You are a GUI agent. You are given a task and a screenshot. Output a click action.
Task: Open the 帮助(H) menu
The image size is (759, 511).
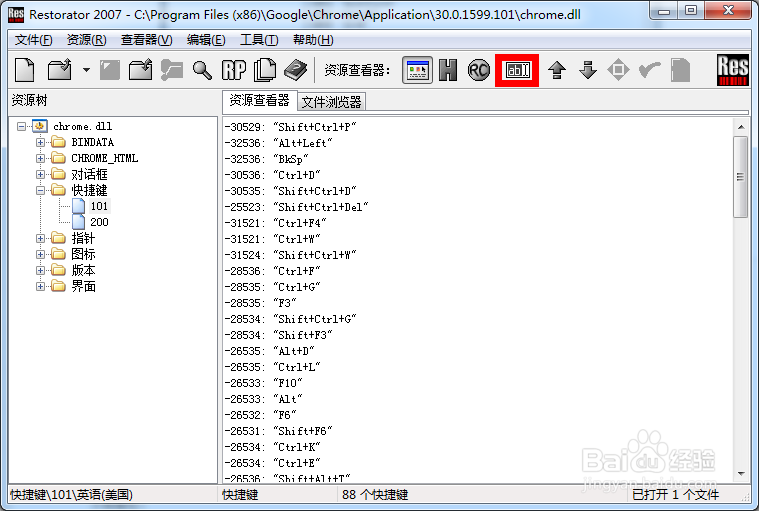coord(313,40)
